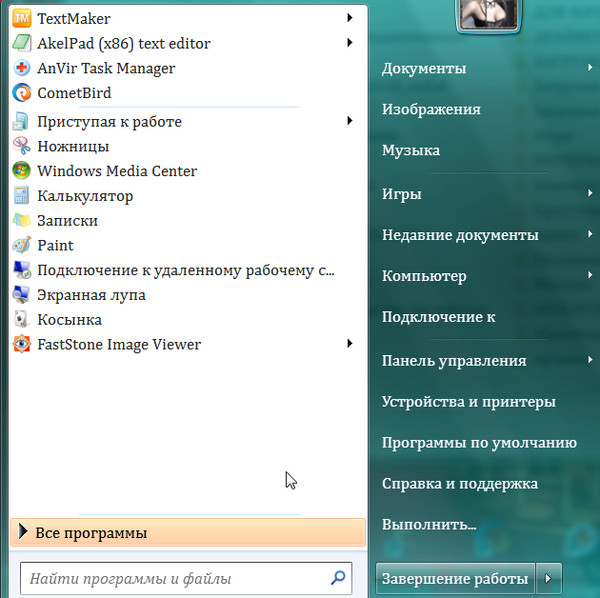
Task: Open shutdown options arrow next to Завершение работы
Action: 549,578
